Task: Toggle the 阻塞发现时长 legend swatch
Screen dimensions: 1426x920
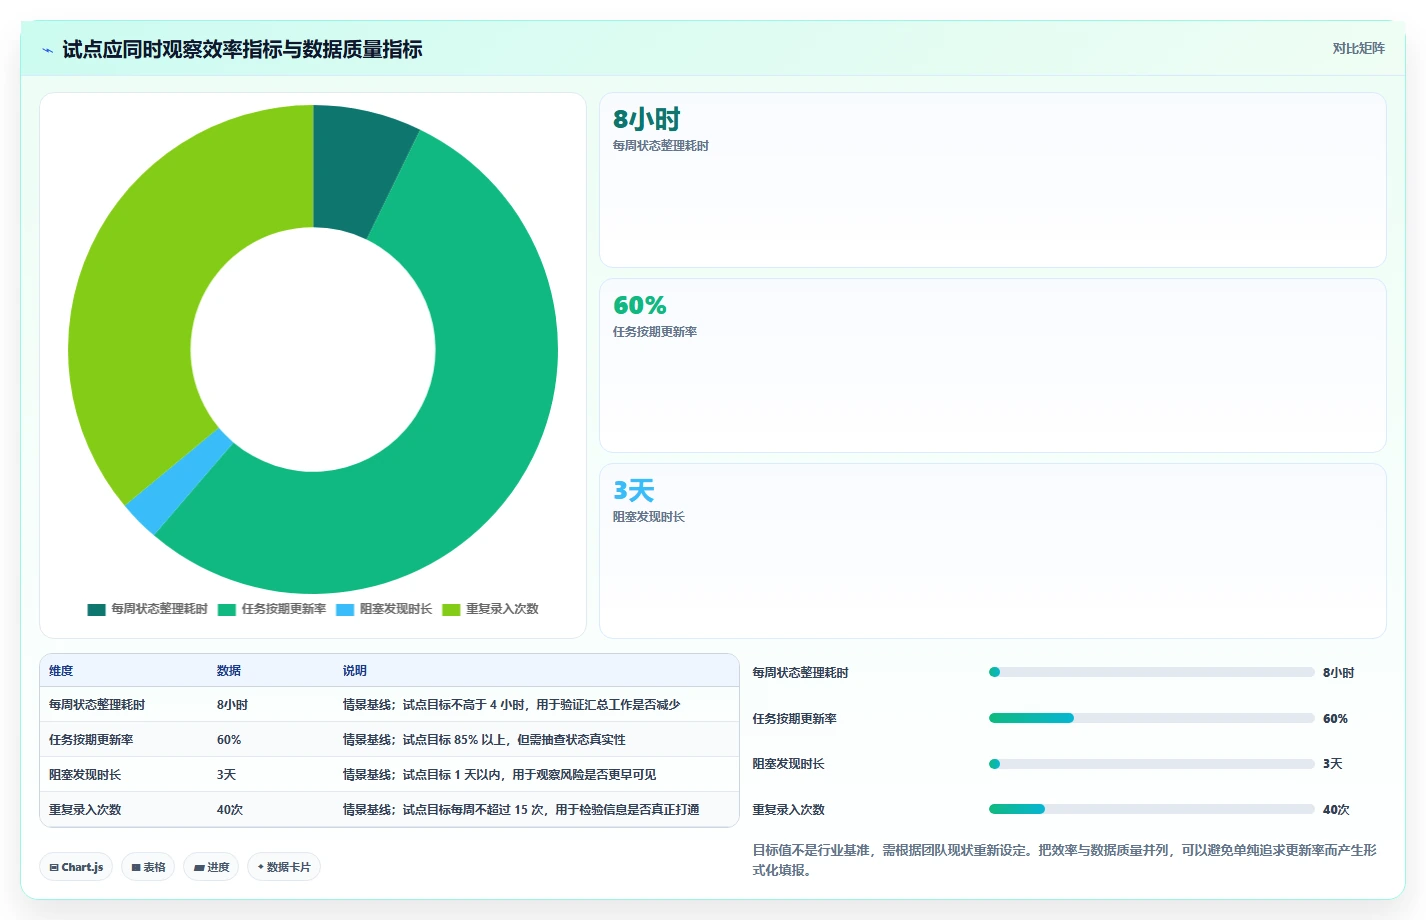Action: [x=345, y=609]
